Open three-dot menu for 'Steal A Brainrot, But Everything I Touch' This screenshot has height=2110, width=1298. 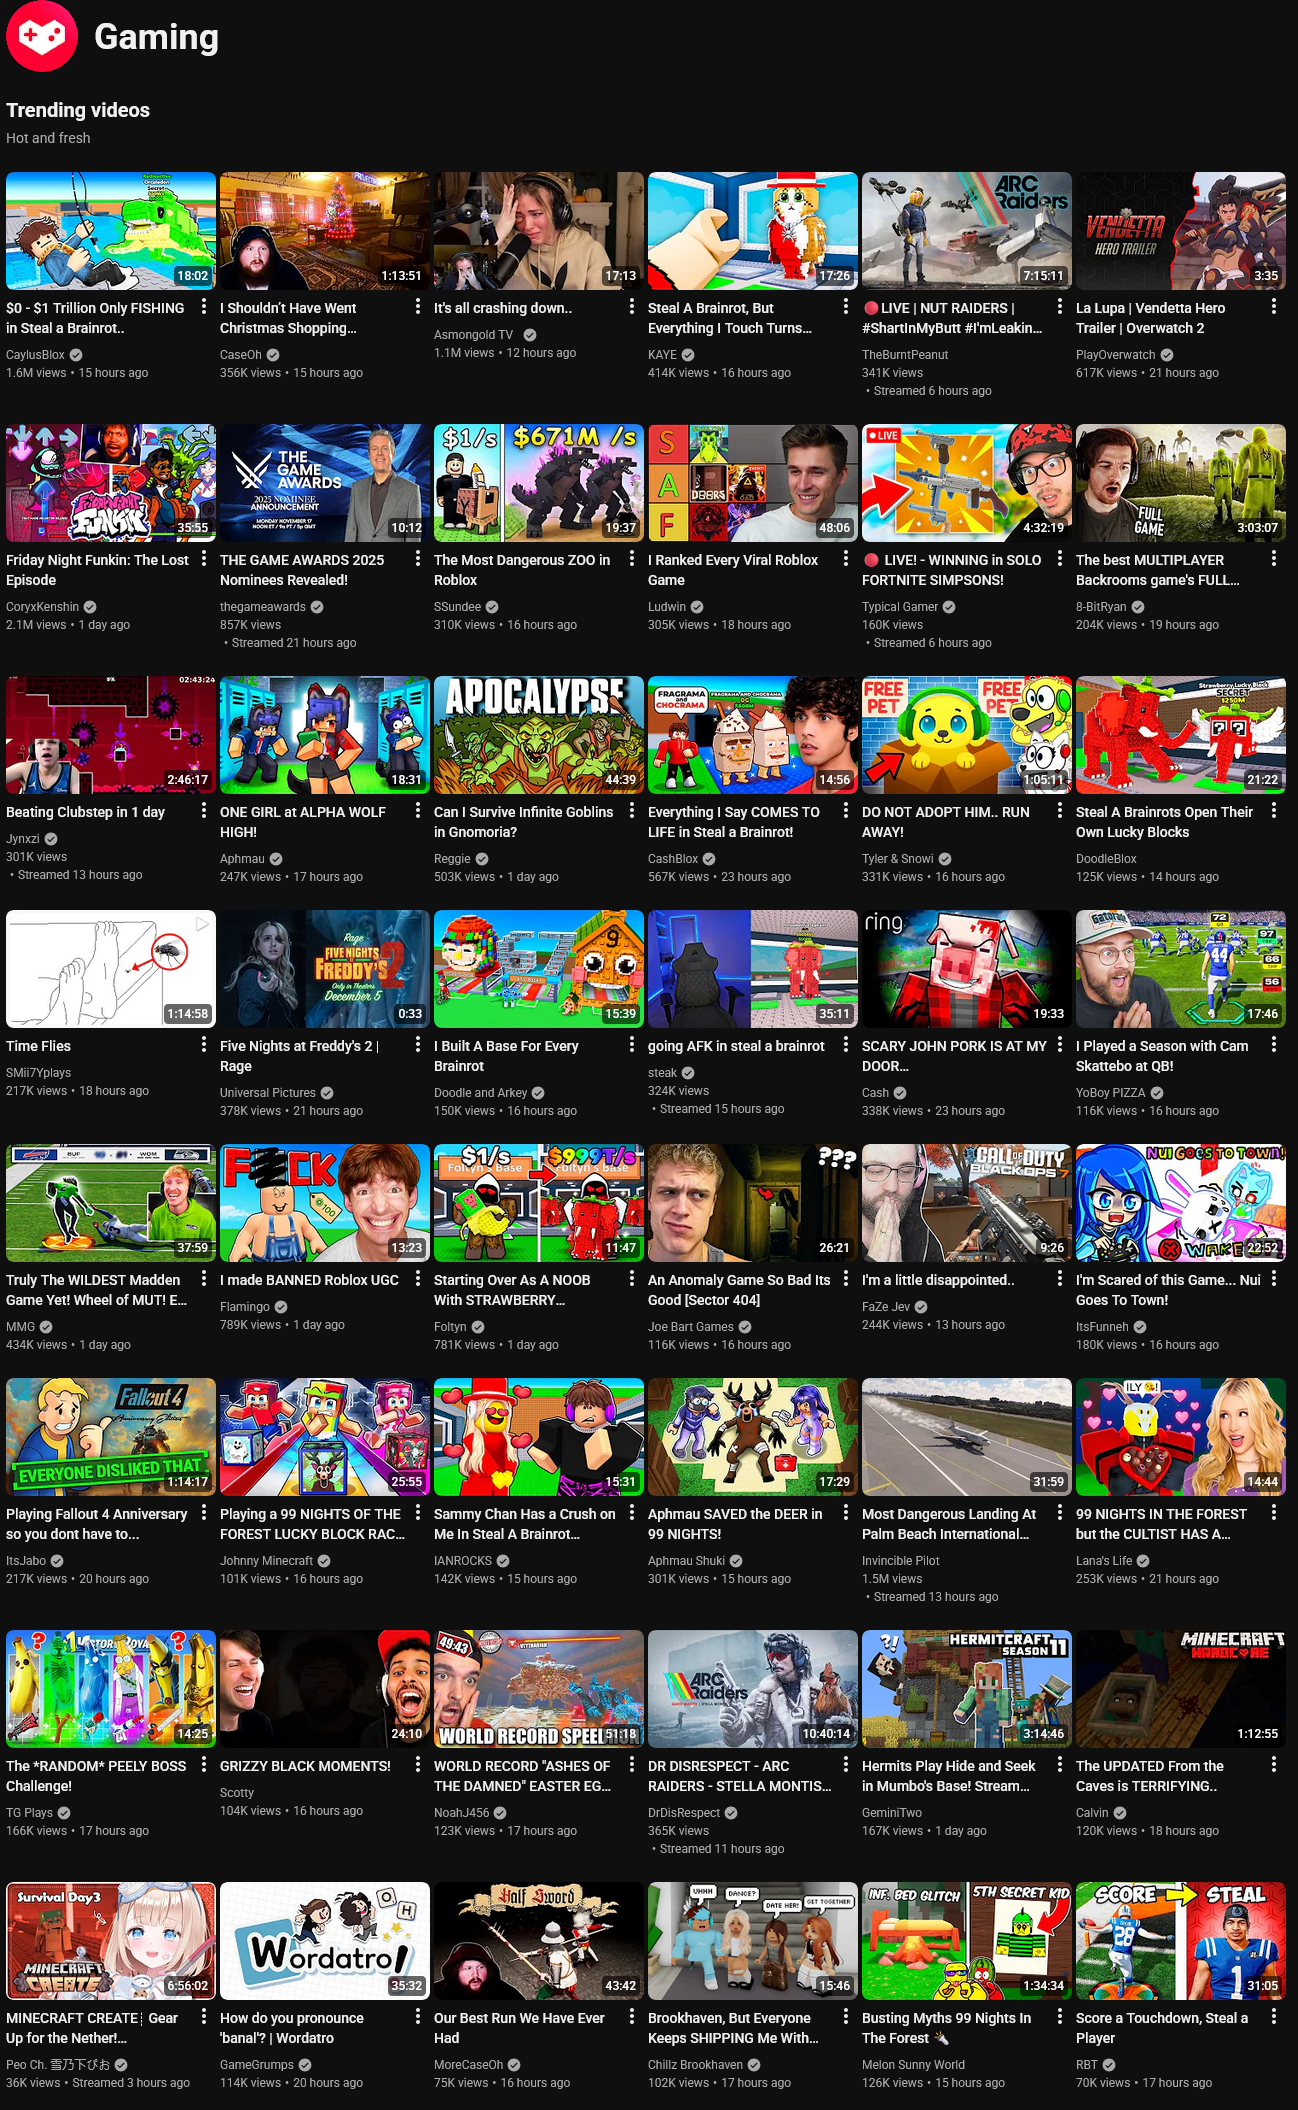(846, 307)
